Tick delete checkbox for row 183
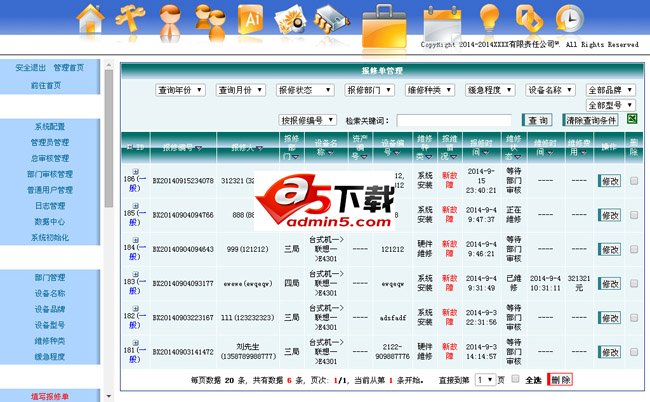 (634, 283)
